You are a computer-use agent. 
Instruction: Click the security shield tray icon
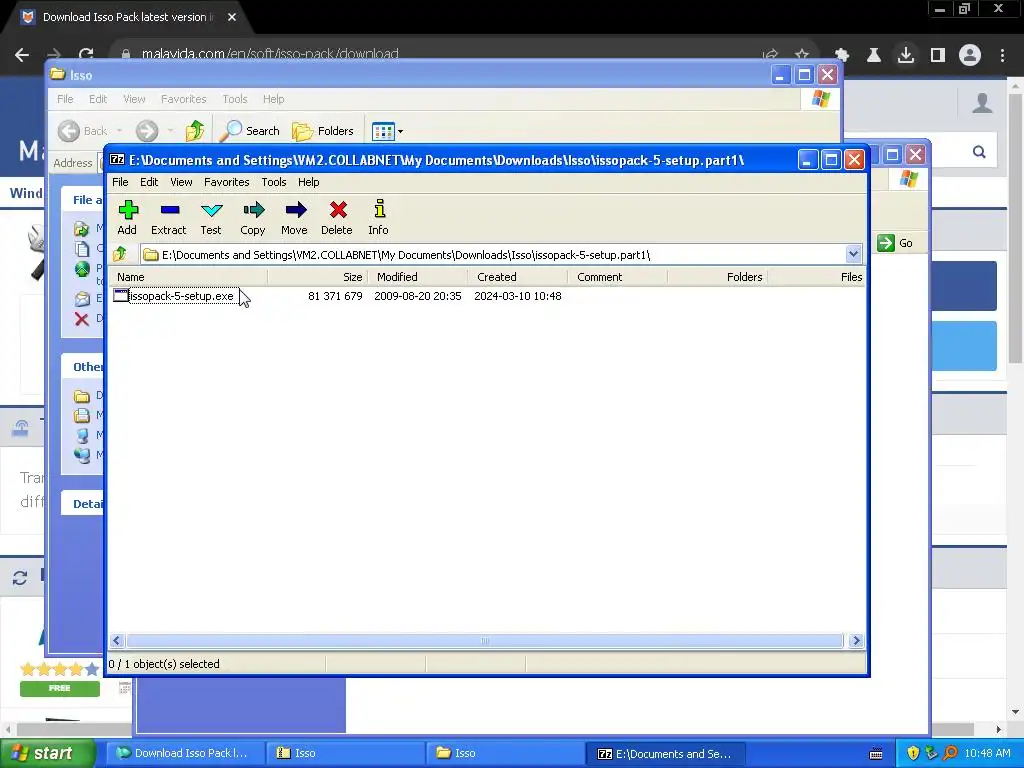912,753
